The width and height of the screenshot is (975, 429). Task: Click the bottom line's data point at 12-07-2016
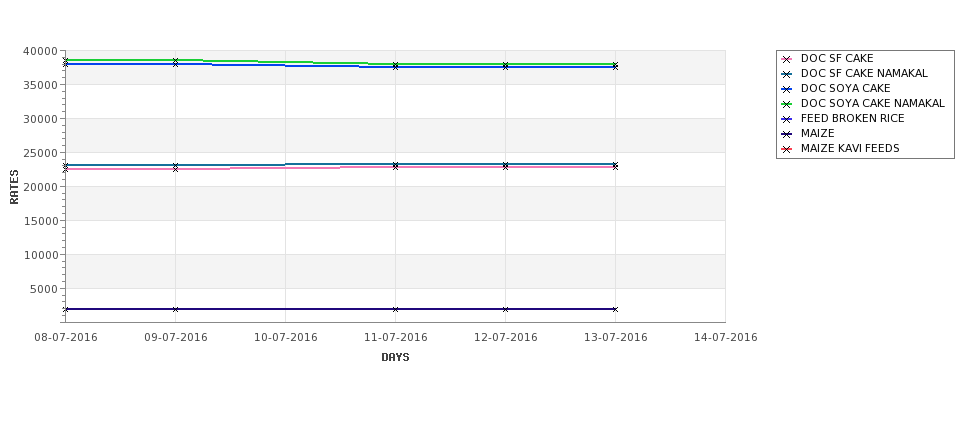(506, 309)
